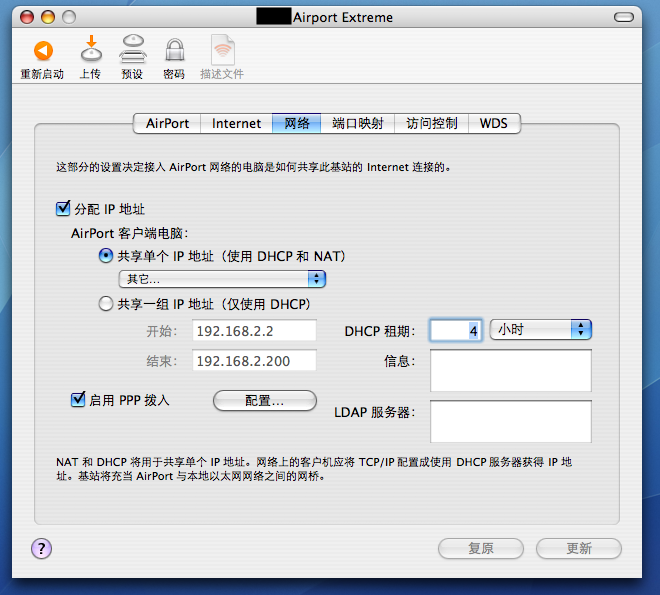The image size is (660, 595).
Task: Open the 预设 presets toolbar icon
Action: click(133, 48)
